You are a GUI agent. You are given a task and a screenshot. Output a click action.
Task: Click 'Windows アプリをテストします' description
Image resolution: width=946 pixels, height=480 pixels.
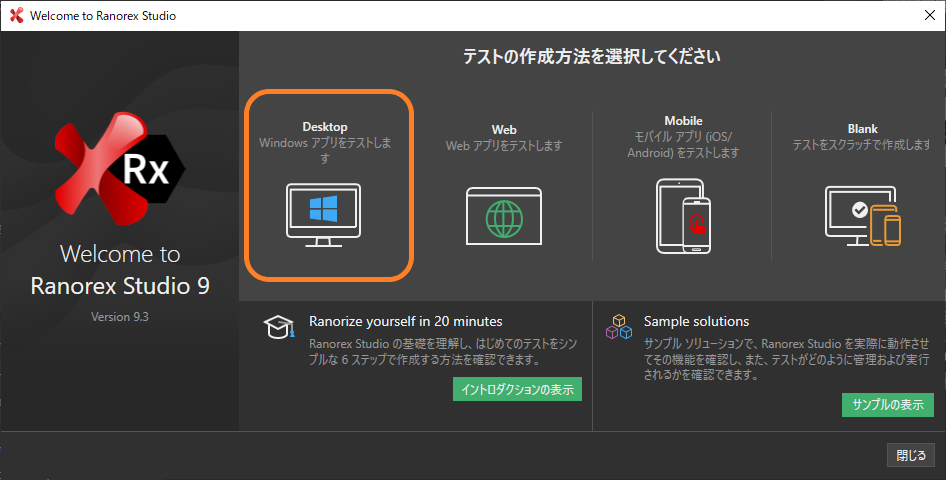(325, 150)
